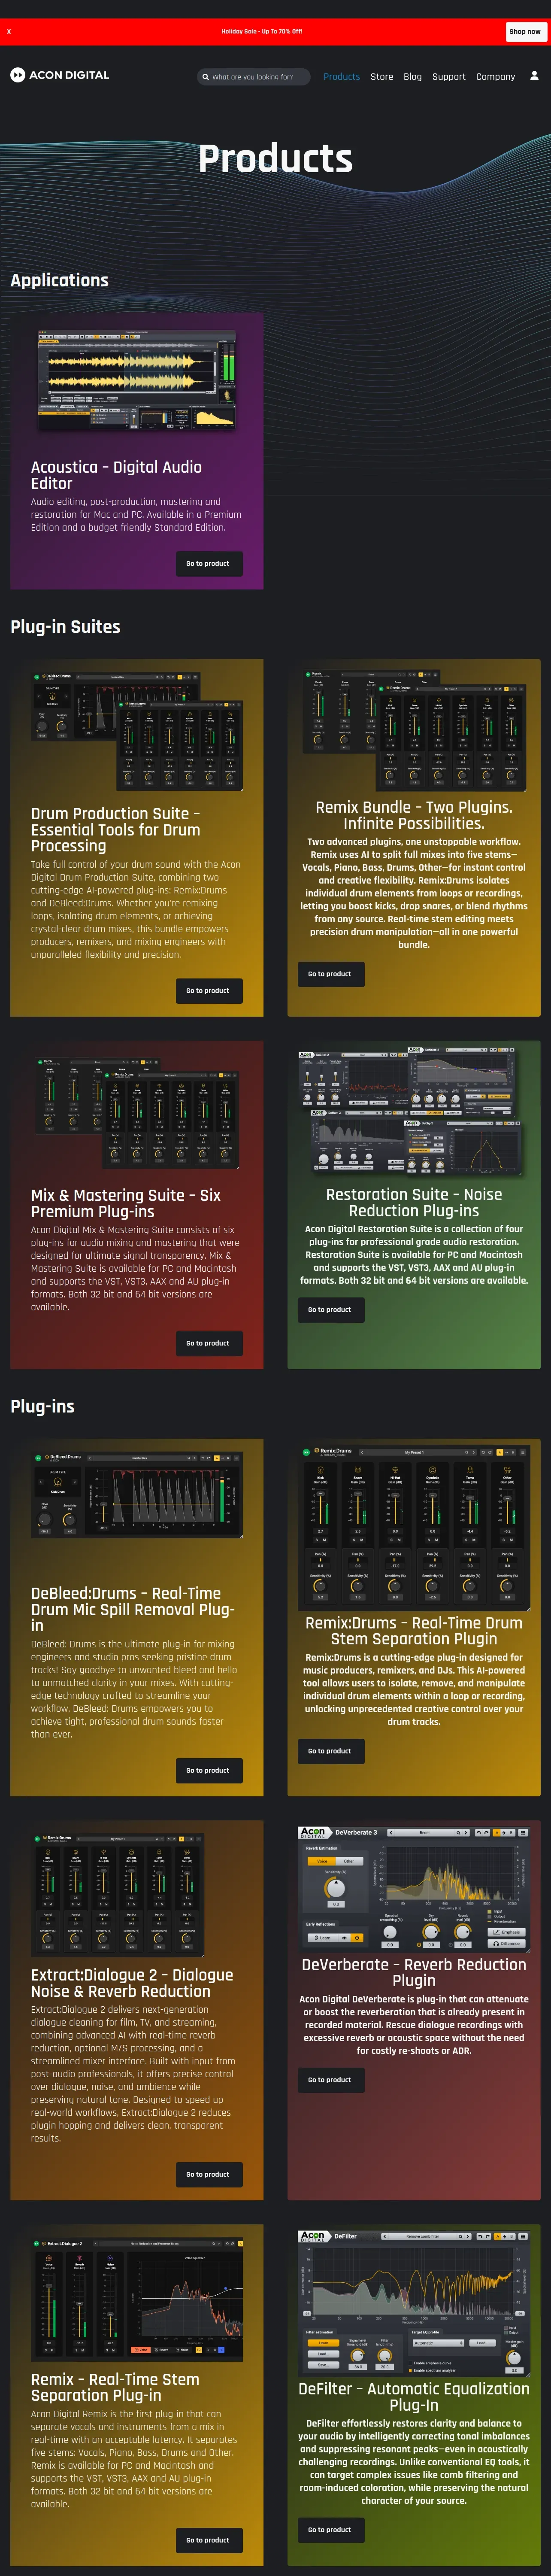Click the 'DeBleed:Drums - Real-Time Drum Mic Spill' title

click(x=133, y=1609)
